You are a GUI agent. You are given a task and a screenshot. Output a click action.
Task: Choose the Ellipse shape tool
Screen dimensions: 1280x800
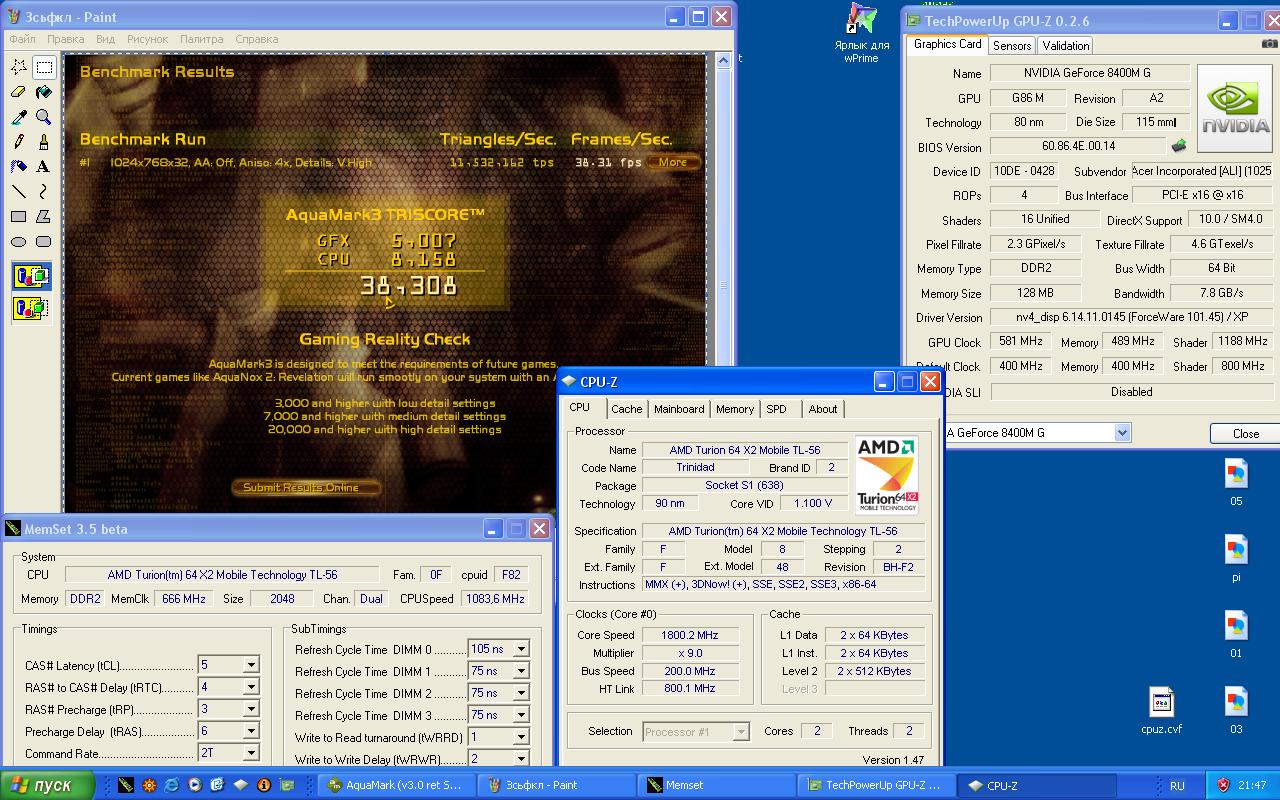point(19,241)
